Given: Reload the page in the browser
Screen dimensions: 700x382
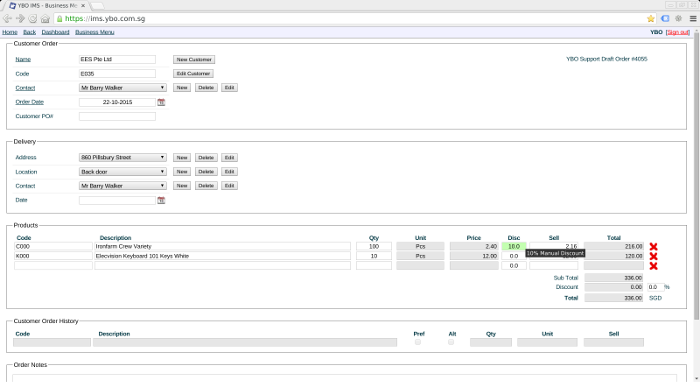Looking at the screenshot, I should [33, 19].
